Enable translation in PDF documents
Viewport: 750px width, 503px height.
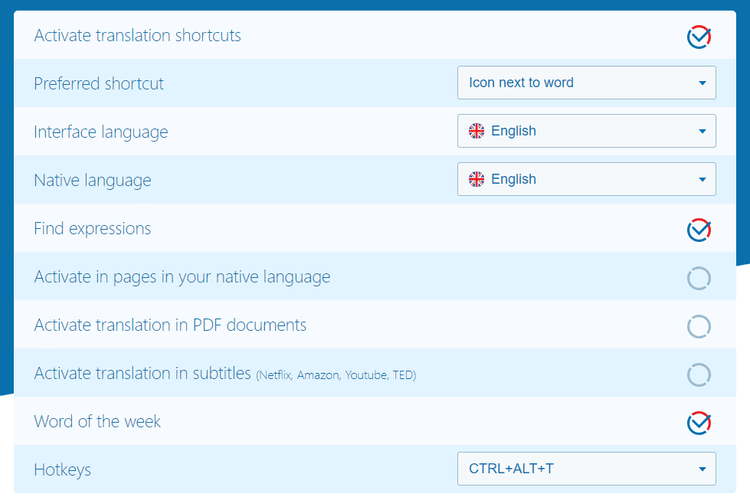(698, 326)
